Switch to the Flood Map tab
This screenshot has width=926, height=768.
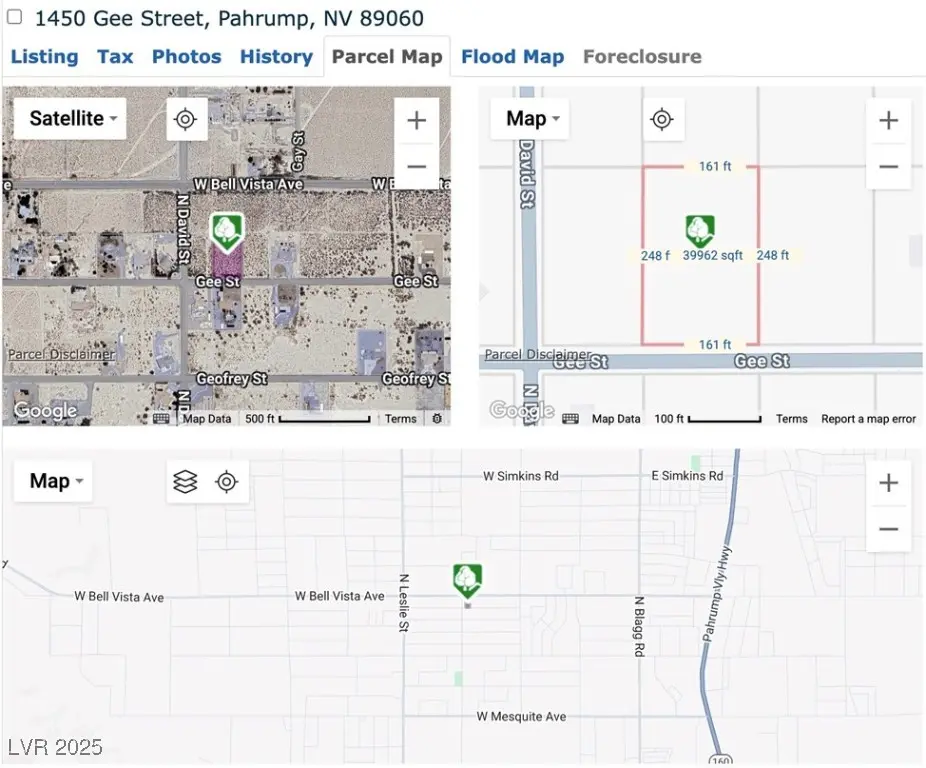click(x=512, y=57)
